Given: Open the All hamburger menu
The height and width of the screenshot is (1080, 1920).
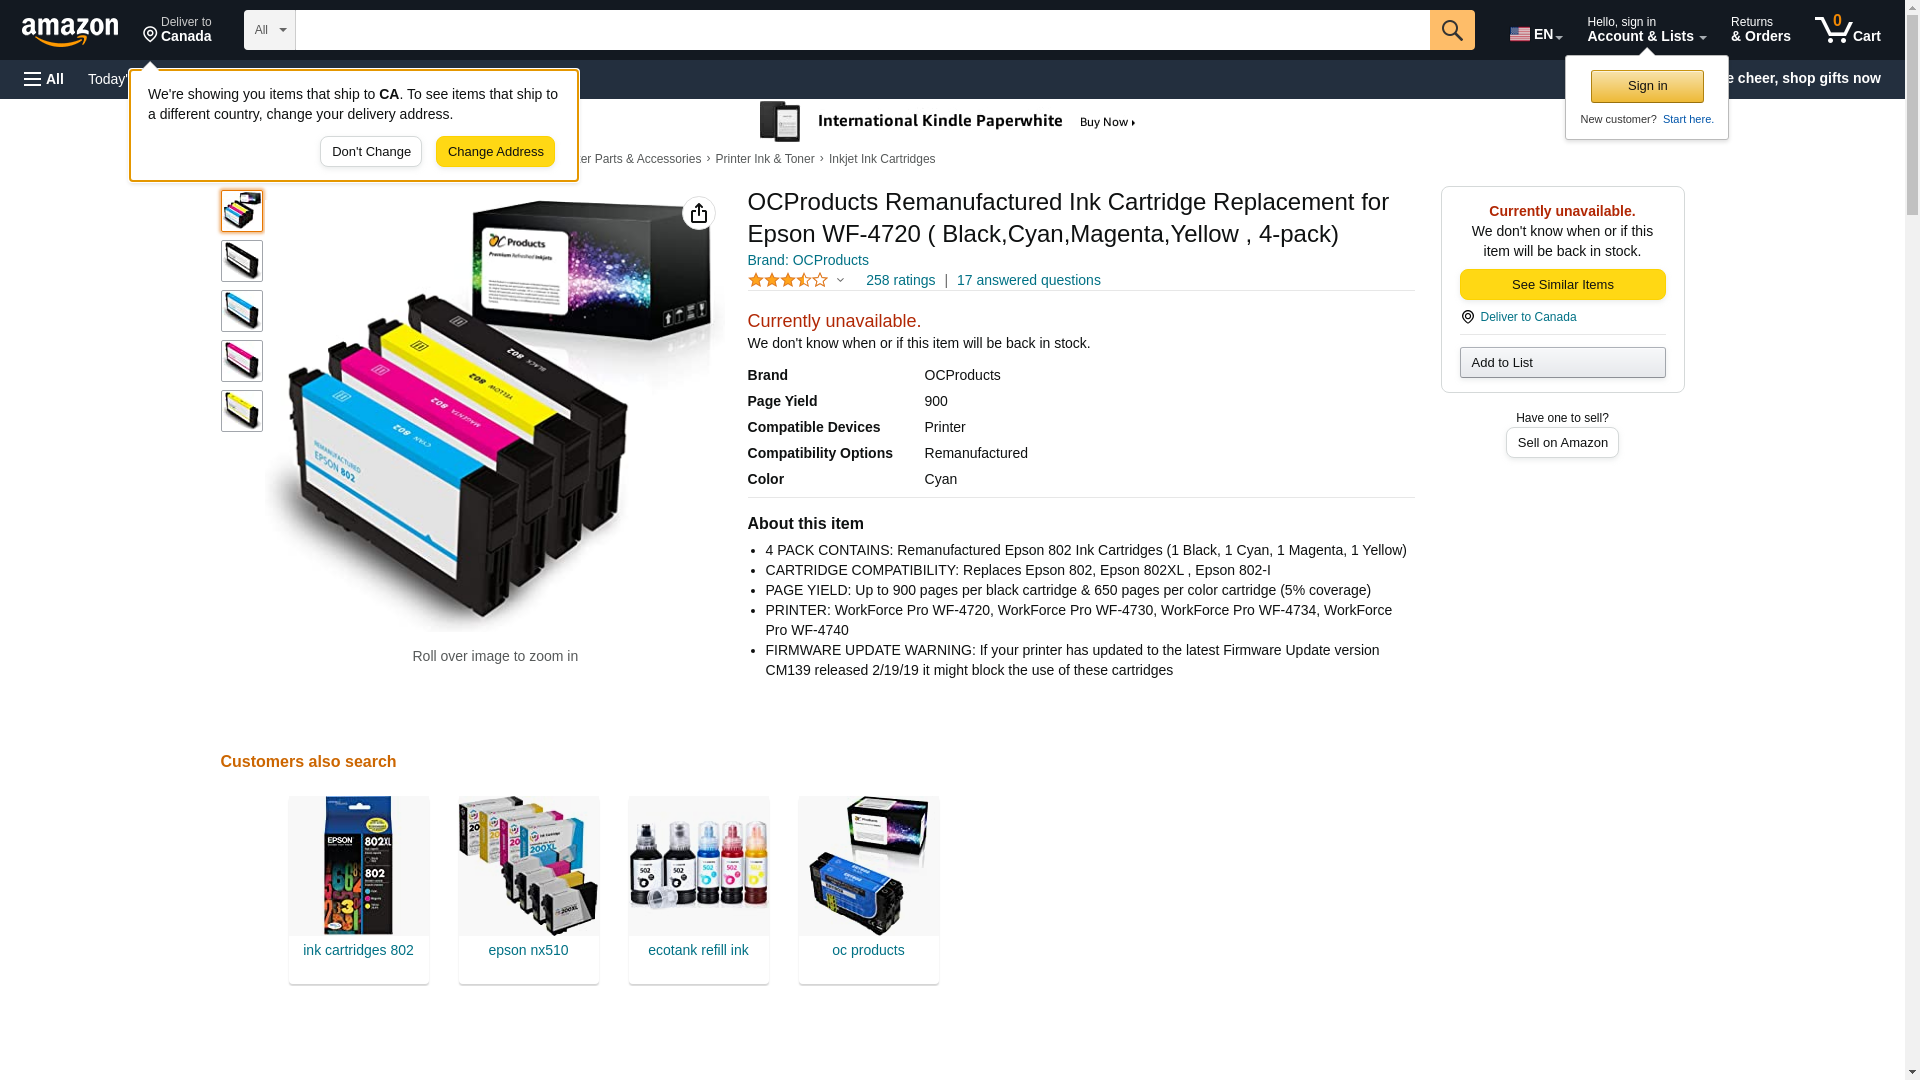Looking at the screenshot, I should pyautogui.click(x=44, y=79).
